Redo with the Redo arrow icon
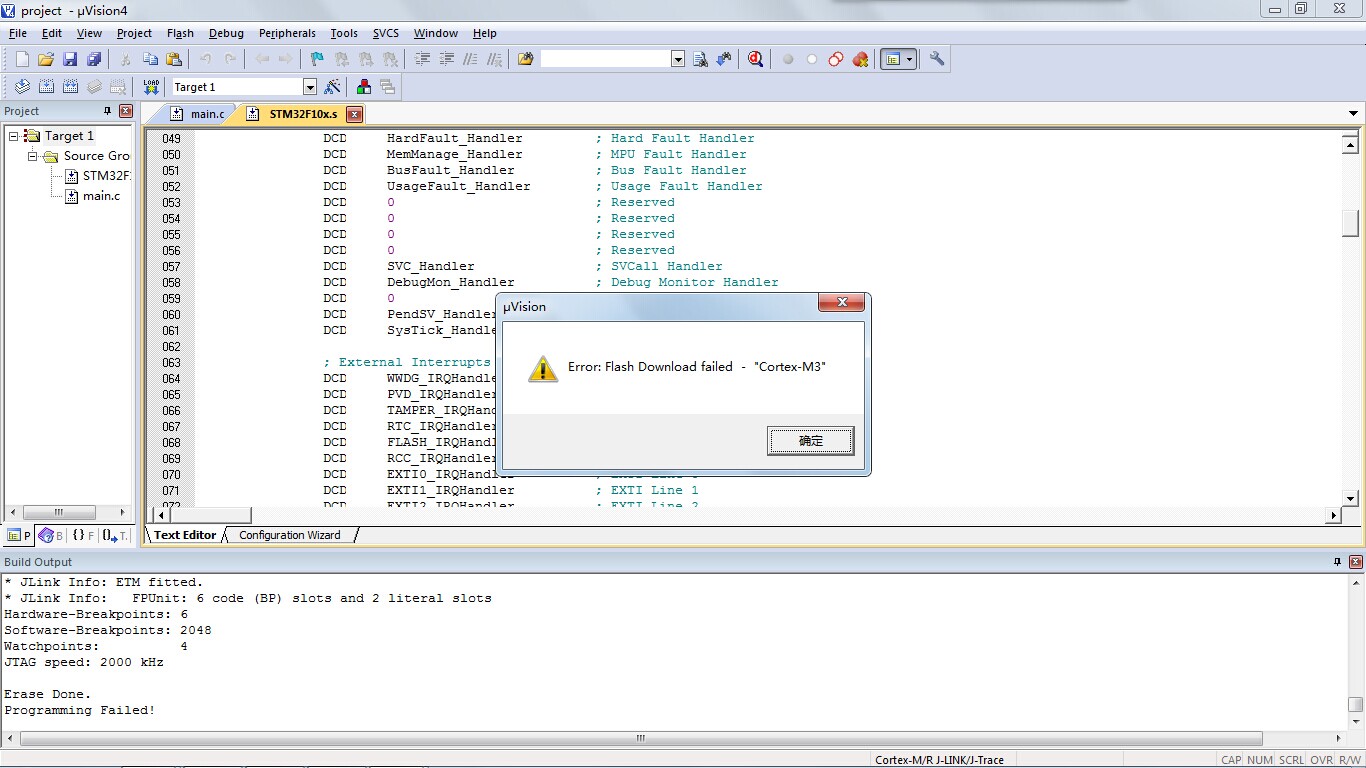The image size is (1366, 768). pyautogui.click(x=230, y=59)
